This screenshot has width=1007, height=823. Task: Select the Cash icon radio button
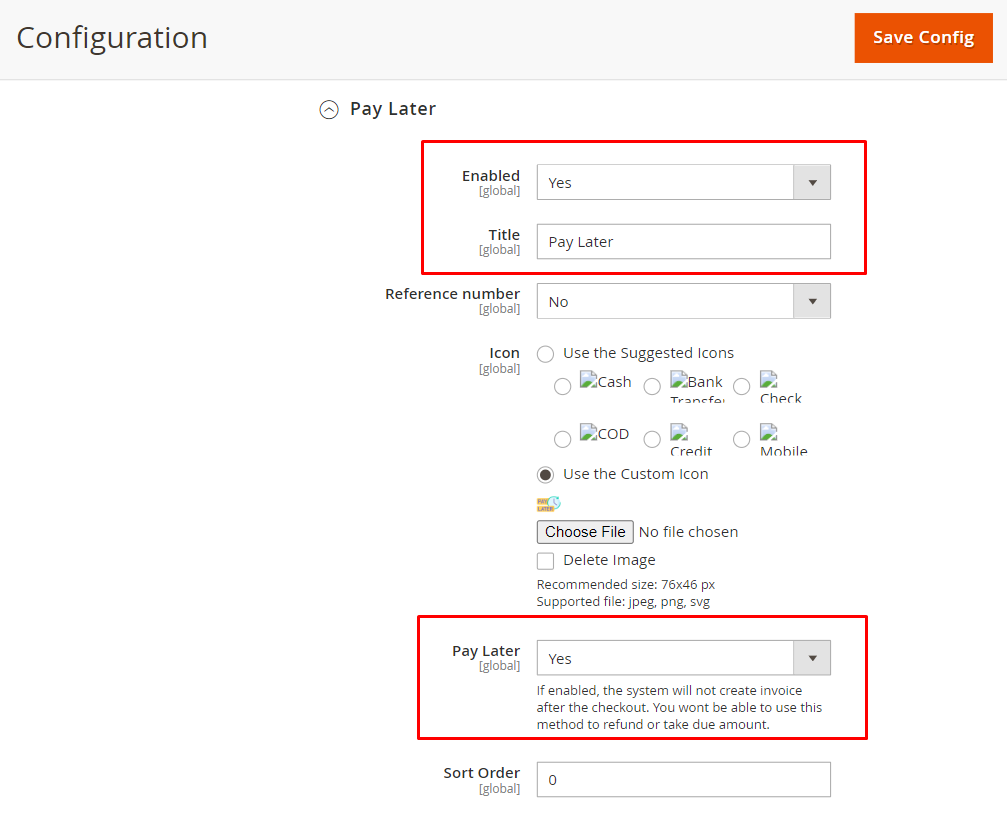(563, 386)
